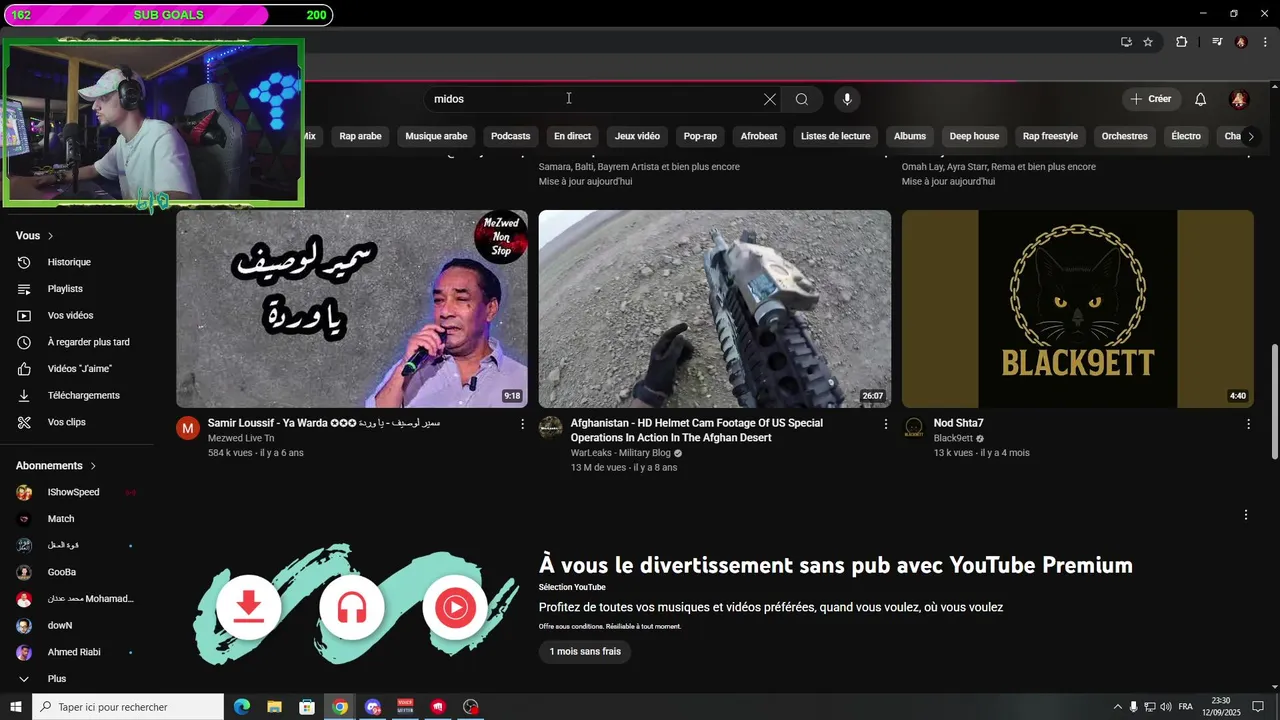Play the BLACK9ETT cat logo thumbnail
Image resolution: width=1280 pixels, height=720 pixels.
pos(1078,309)
